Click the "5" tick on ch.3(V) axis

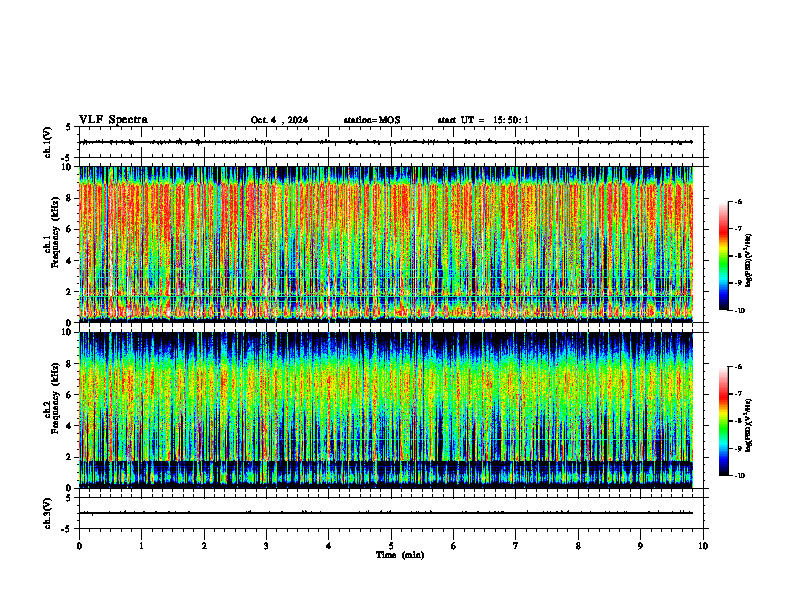(67, 498)
